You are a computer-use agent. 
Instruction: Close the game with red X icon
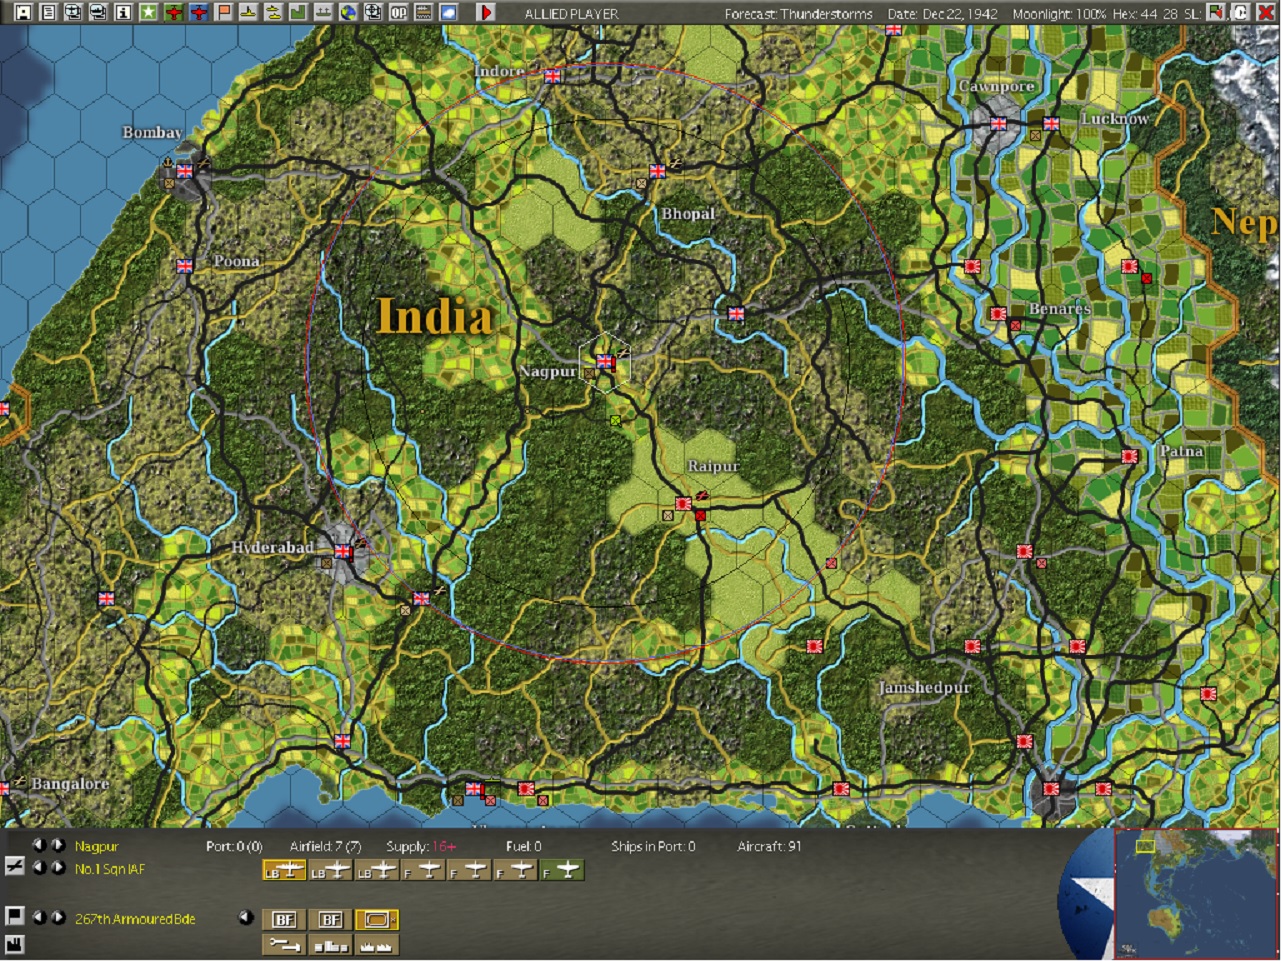coord(1265,12)
